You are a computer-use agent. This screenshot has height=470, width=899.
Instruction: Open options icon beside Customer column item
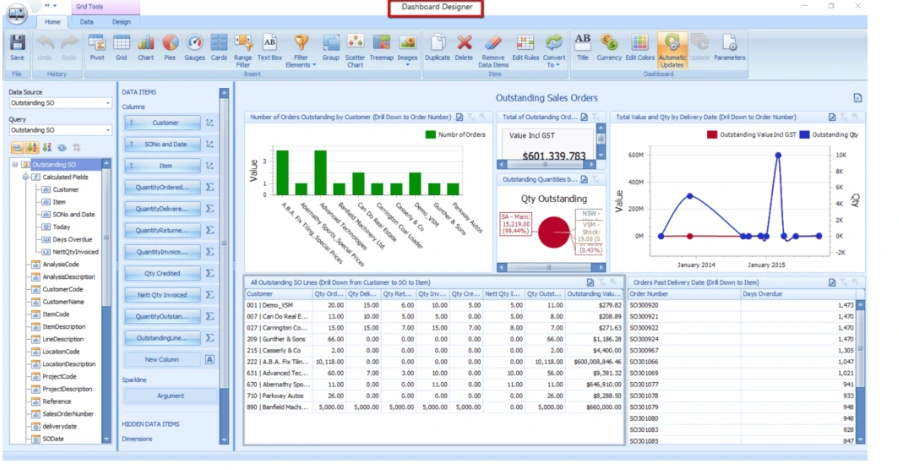[210, 123]
